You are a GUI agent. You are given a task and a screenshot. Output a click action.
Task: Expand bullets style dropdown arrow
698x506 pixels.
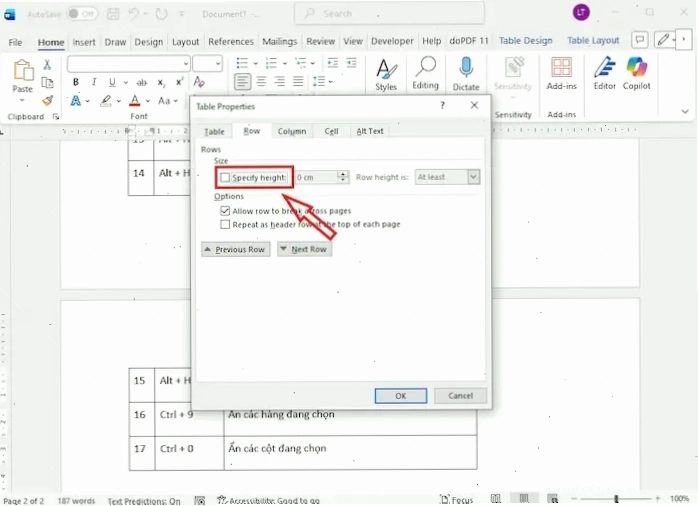pos(255,64)
